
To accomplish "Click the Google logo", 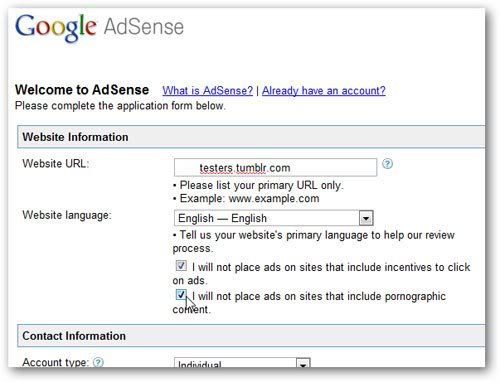I will click(x=56, y=28).
